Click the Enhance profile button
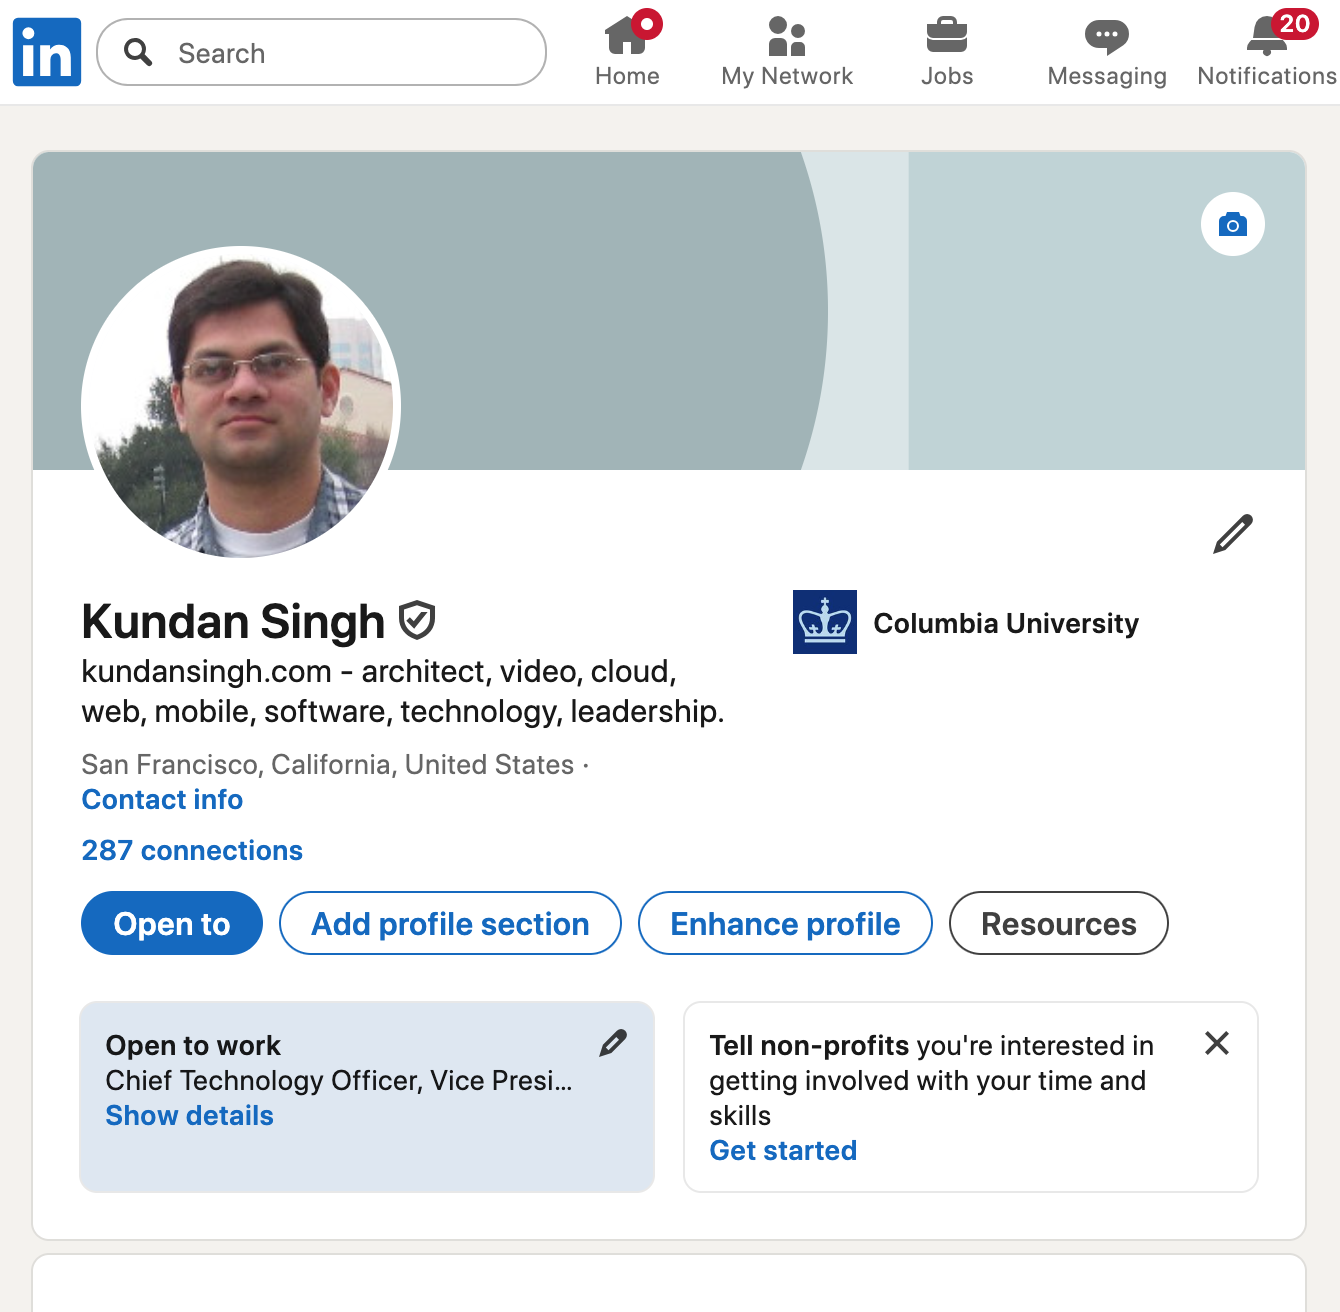 pyautogui.click(x=785, y=923)
